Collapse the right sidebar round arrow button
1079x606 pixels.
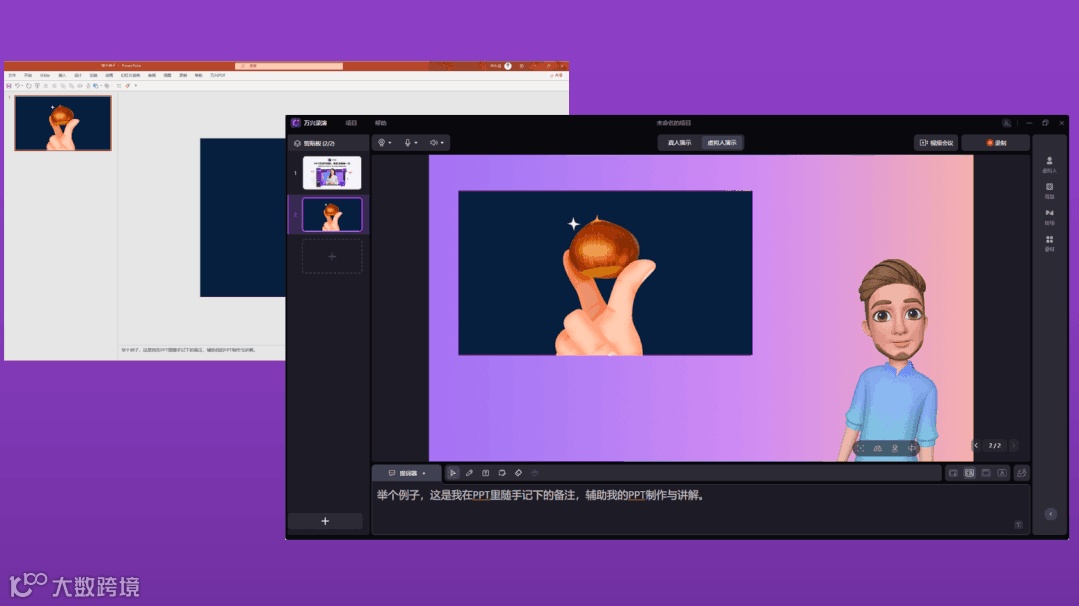pyautogui.click(x=1050, y=514)
